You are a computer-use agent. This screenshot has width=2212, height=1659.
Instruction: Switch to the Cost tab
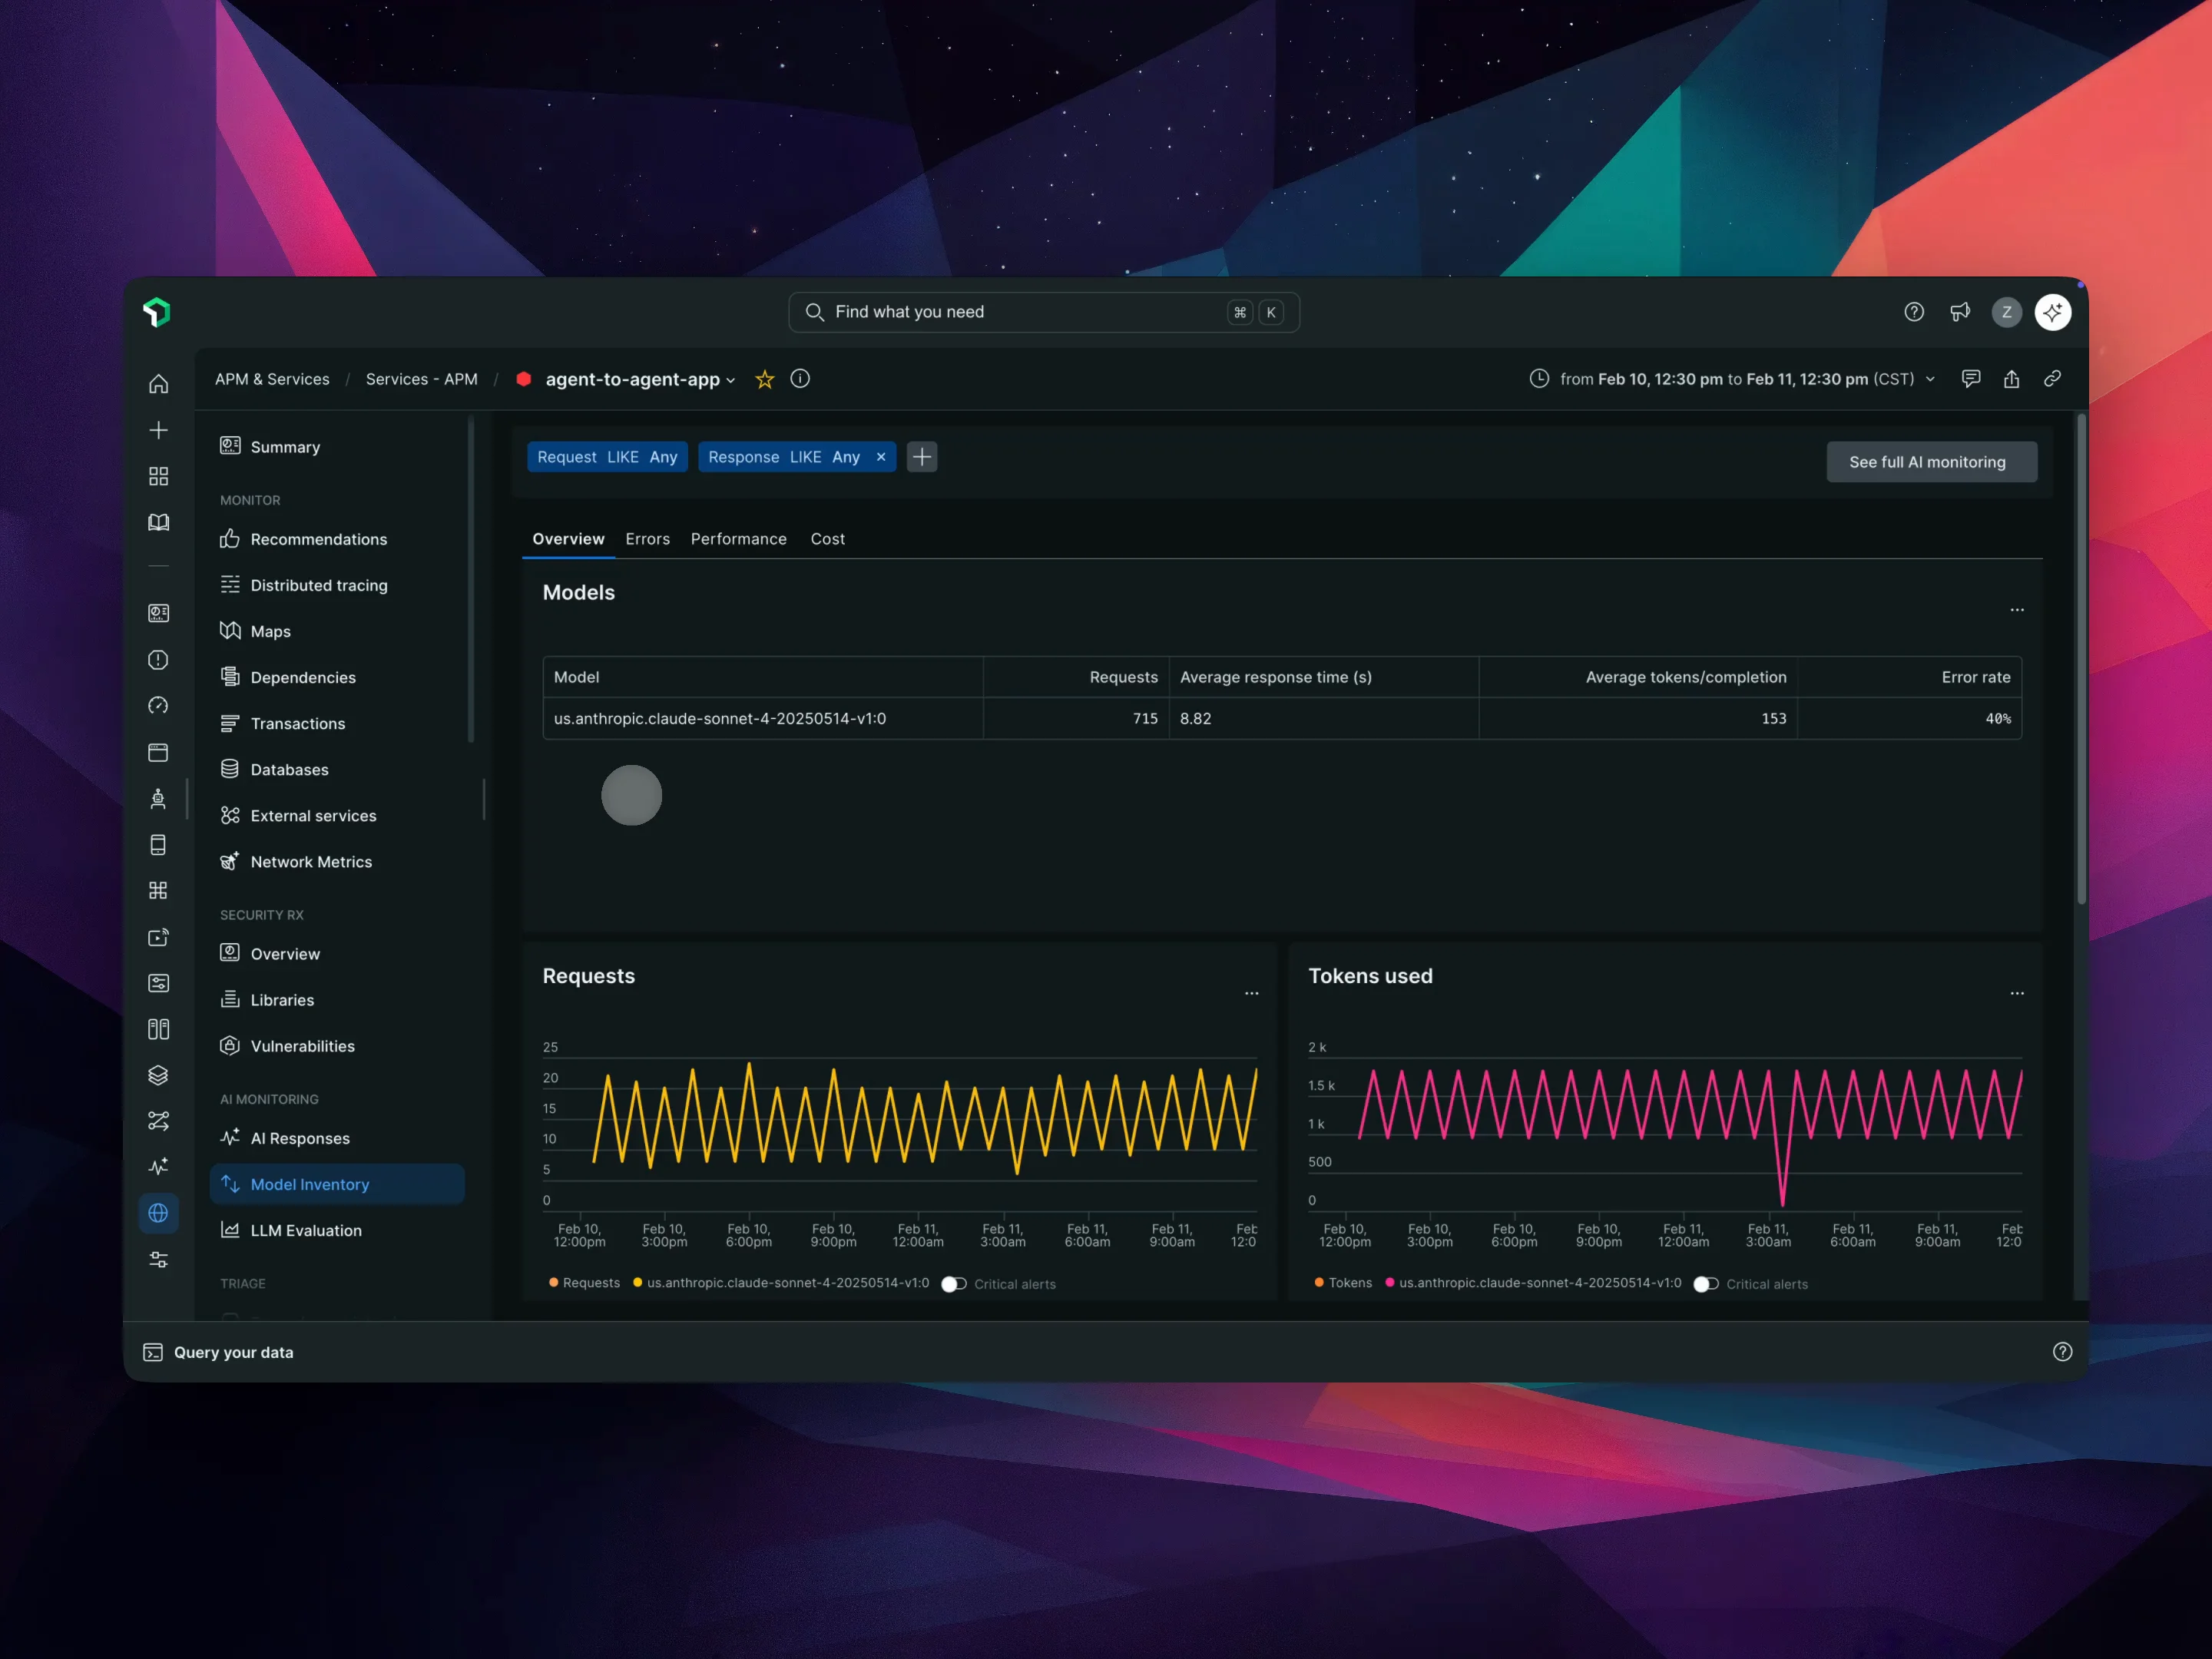point(828,539)
